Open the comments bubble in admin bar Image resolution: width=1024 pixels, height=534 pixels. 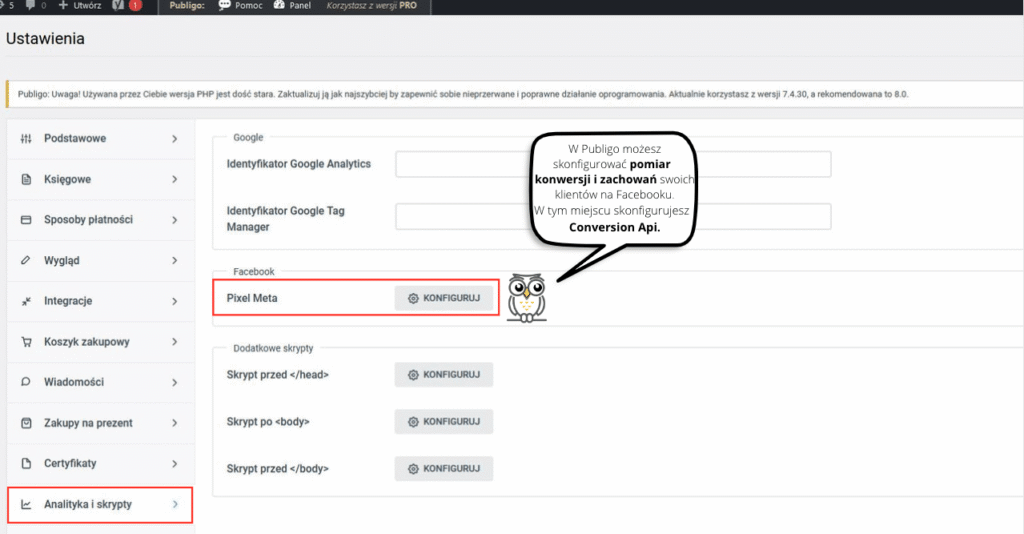coord(35,5)
